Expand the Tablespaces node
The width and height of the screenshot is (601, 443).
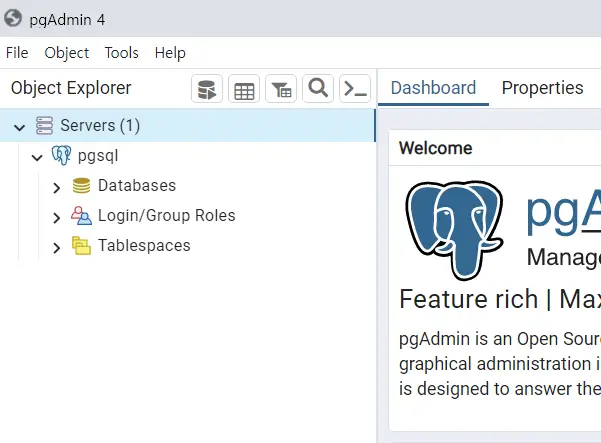[57, 248]
